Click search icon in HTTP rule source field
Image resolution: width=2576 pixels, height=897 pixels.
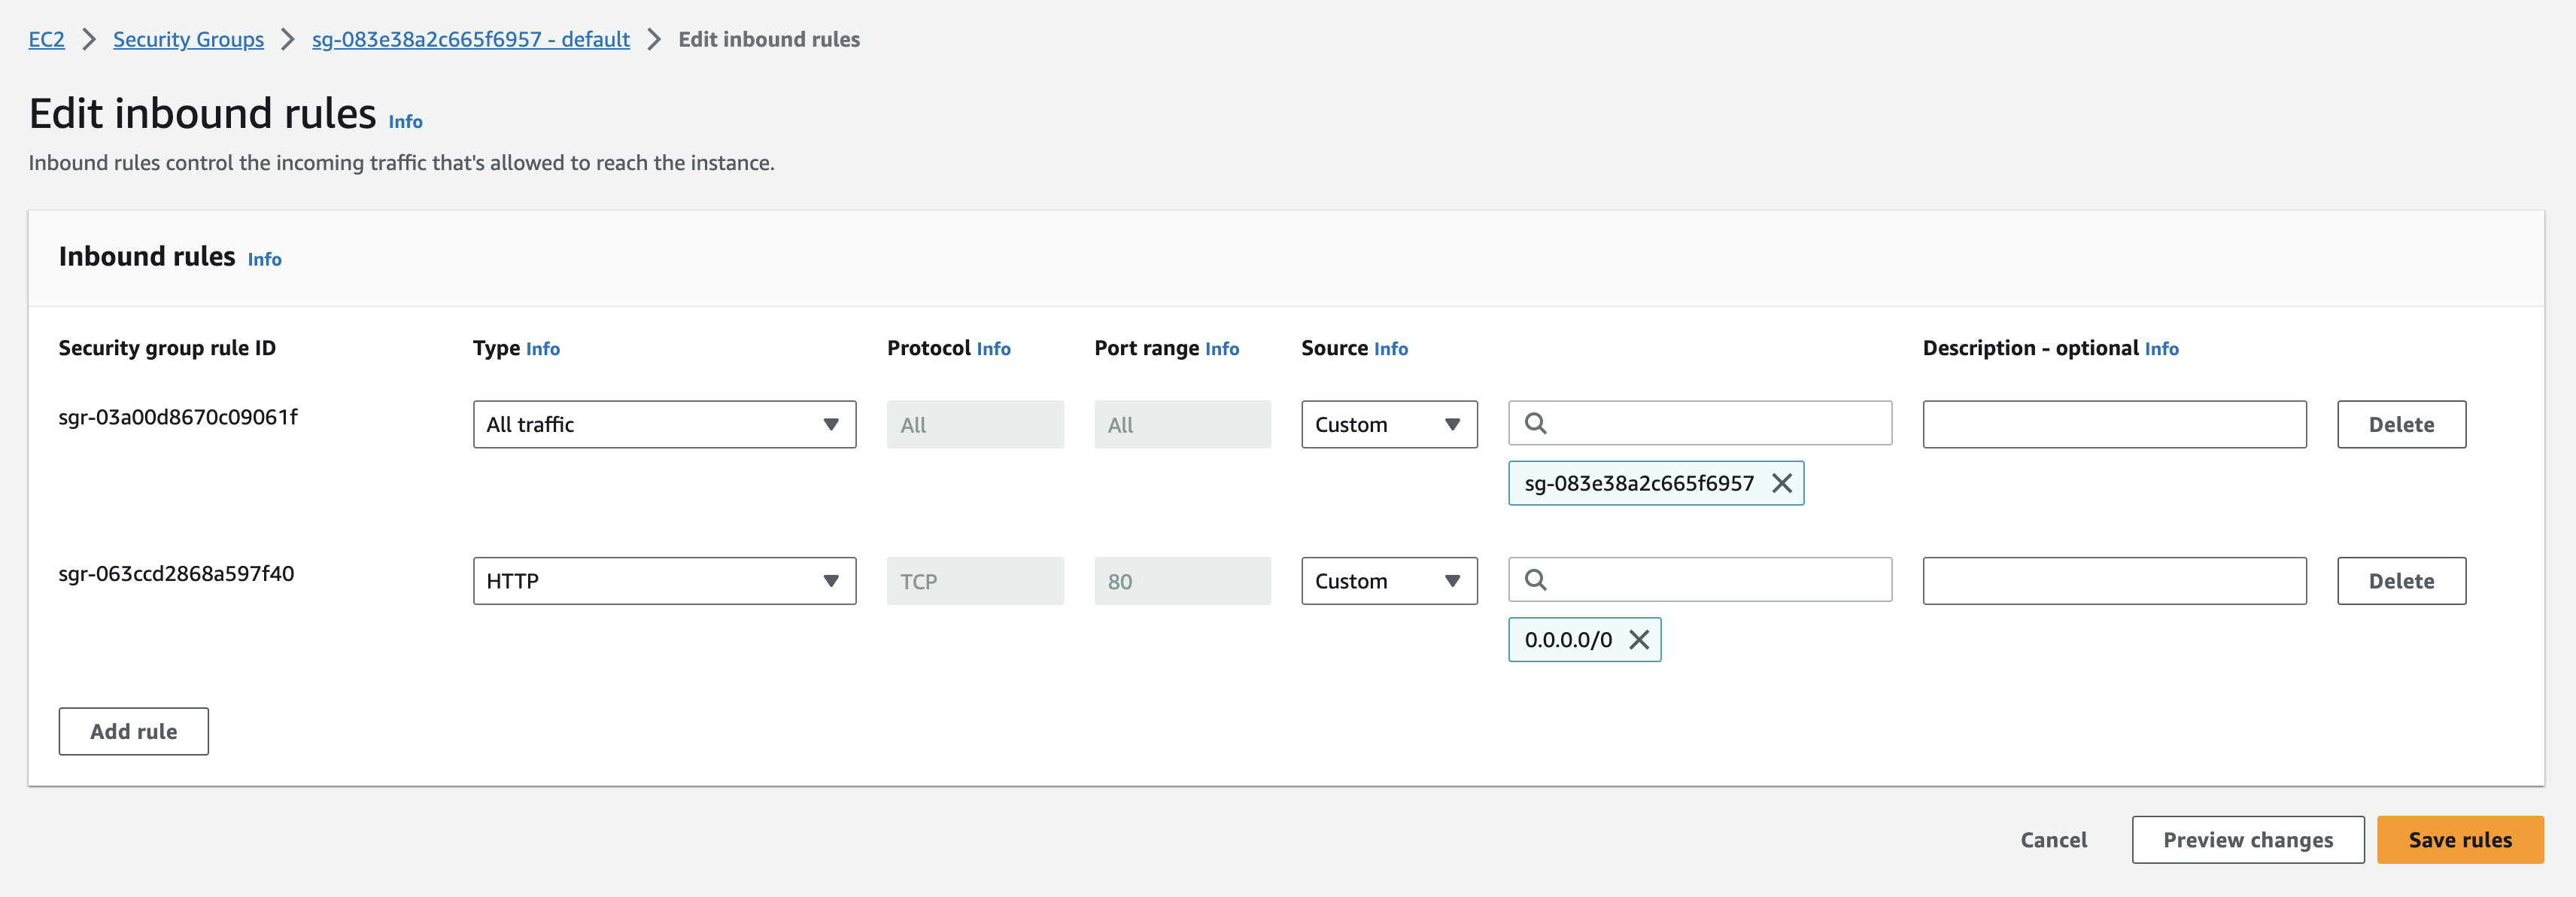pyautogui.click(x=1535, y=580)
